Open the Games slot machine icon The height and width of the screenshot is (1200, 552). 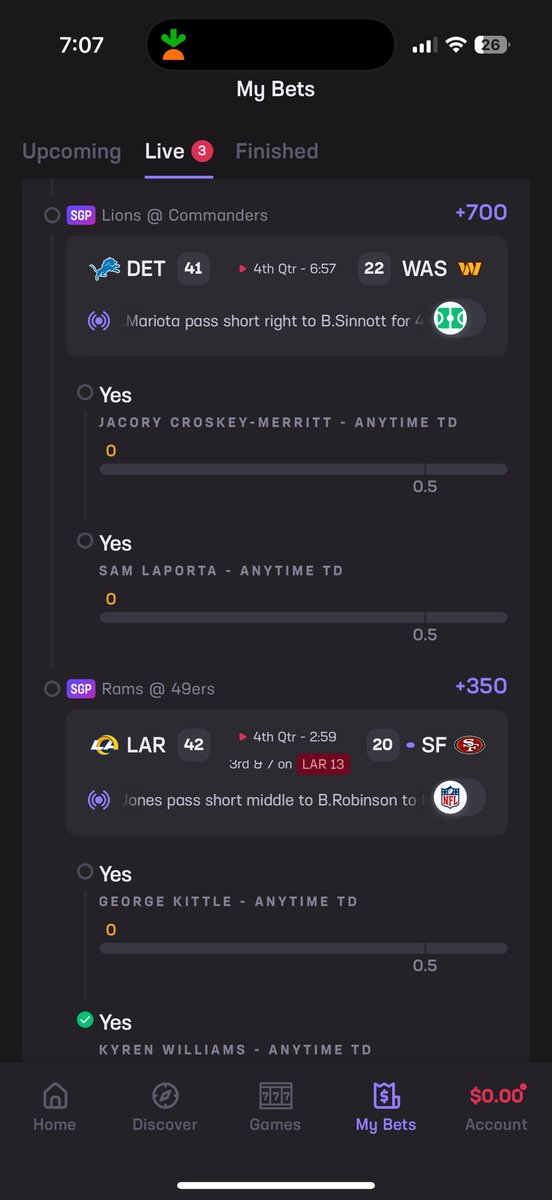pyautogui.click(x=275, y=1095)
